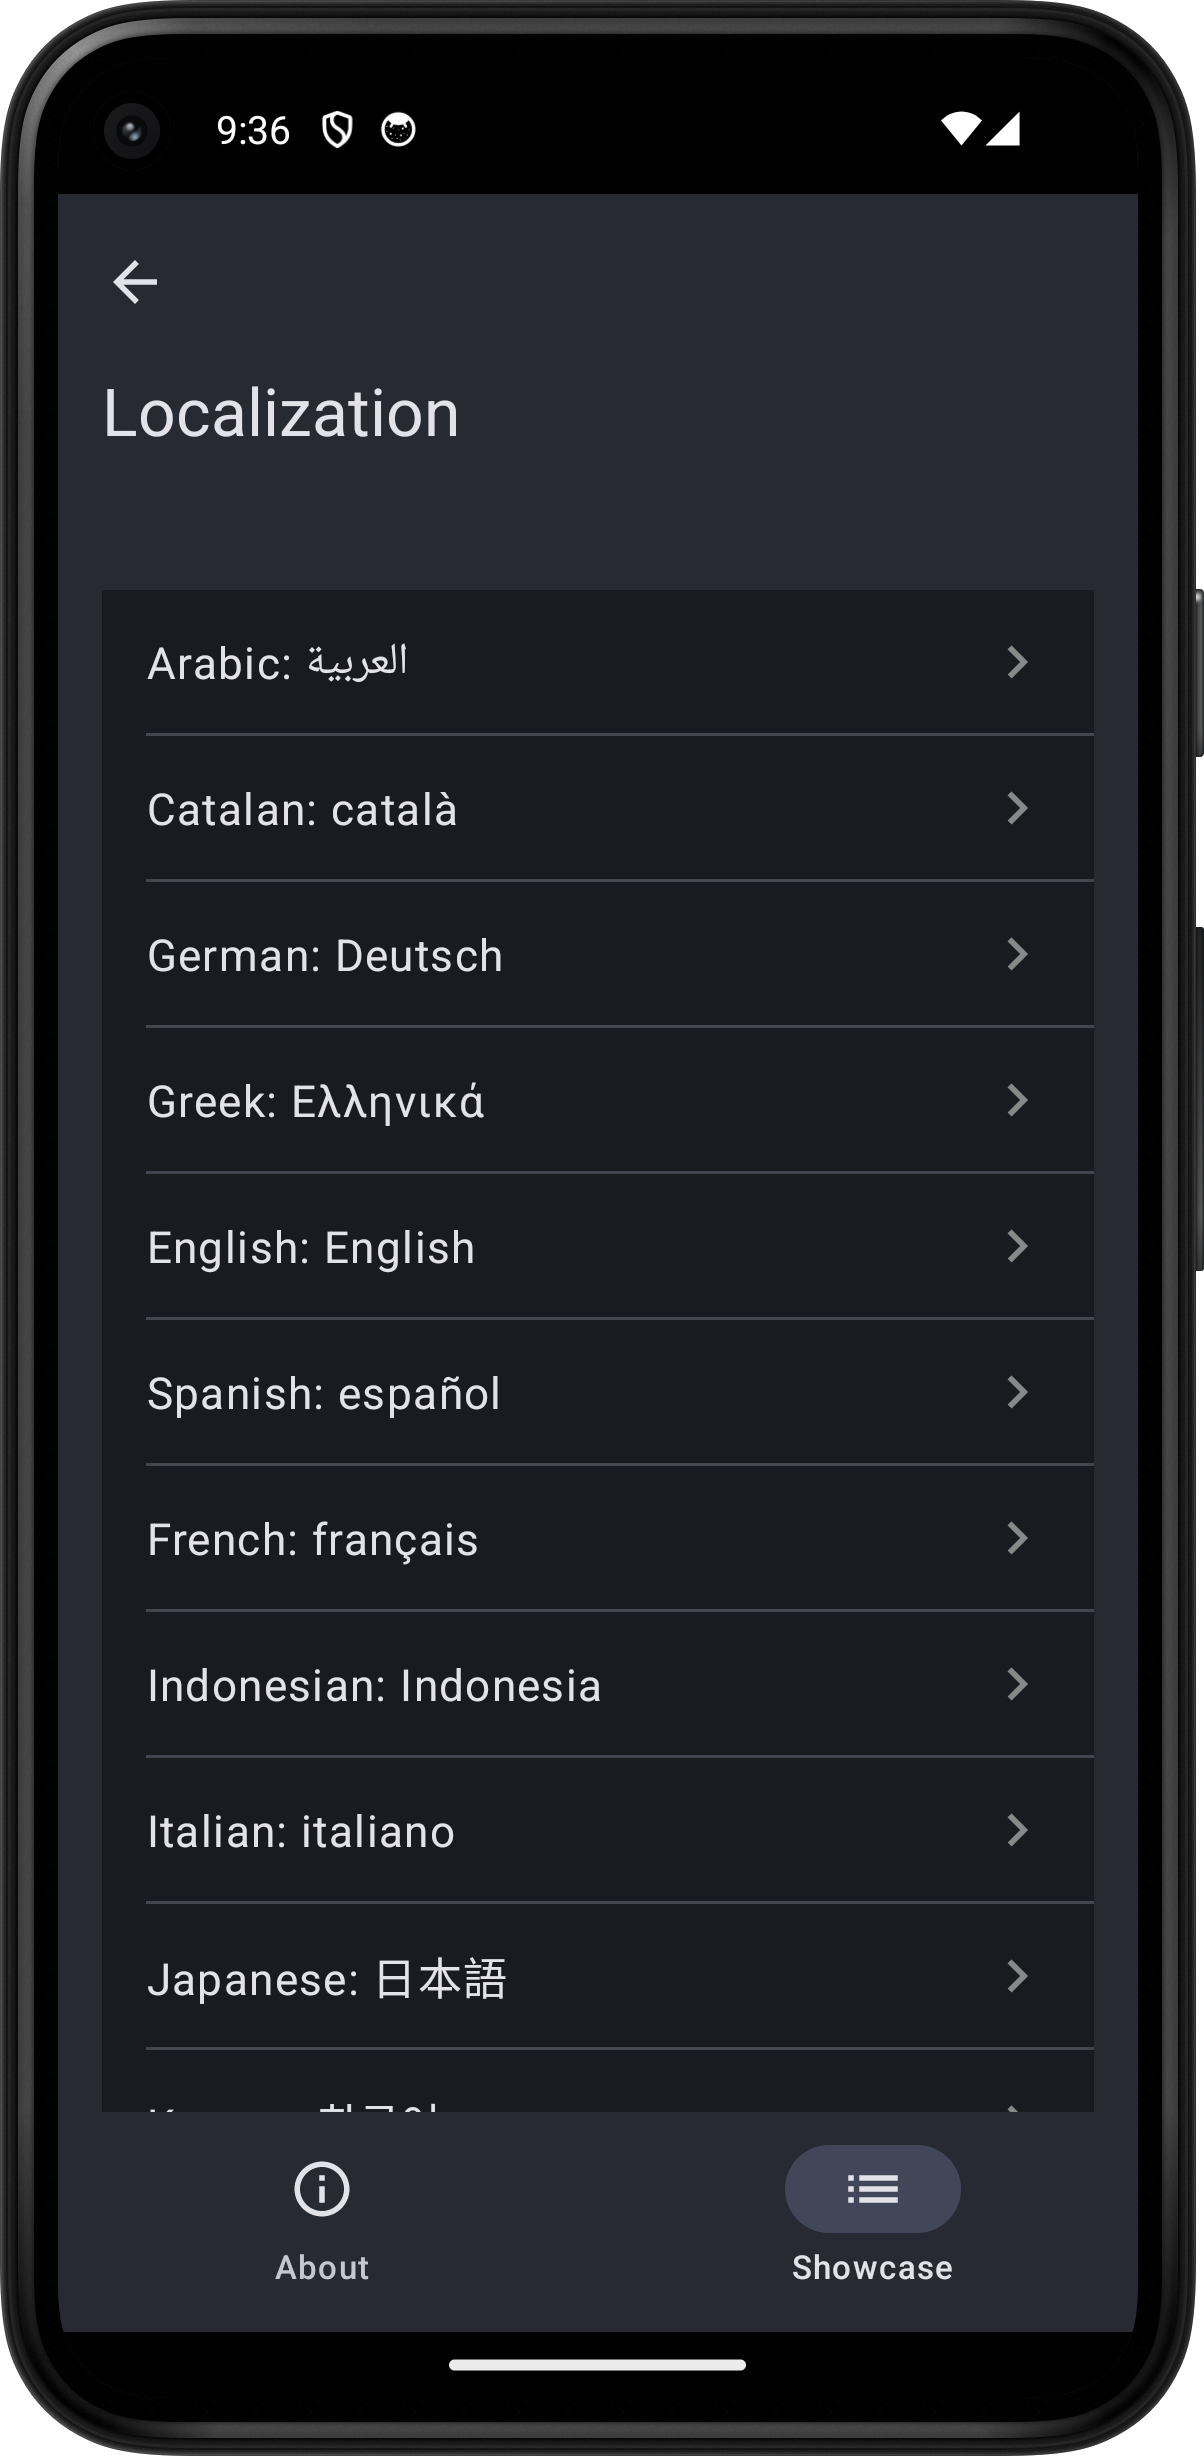Click the shield icon in the status bar
The image size is (1204, 2456).
point(339,128)
